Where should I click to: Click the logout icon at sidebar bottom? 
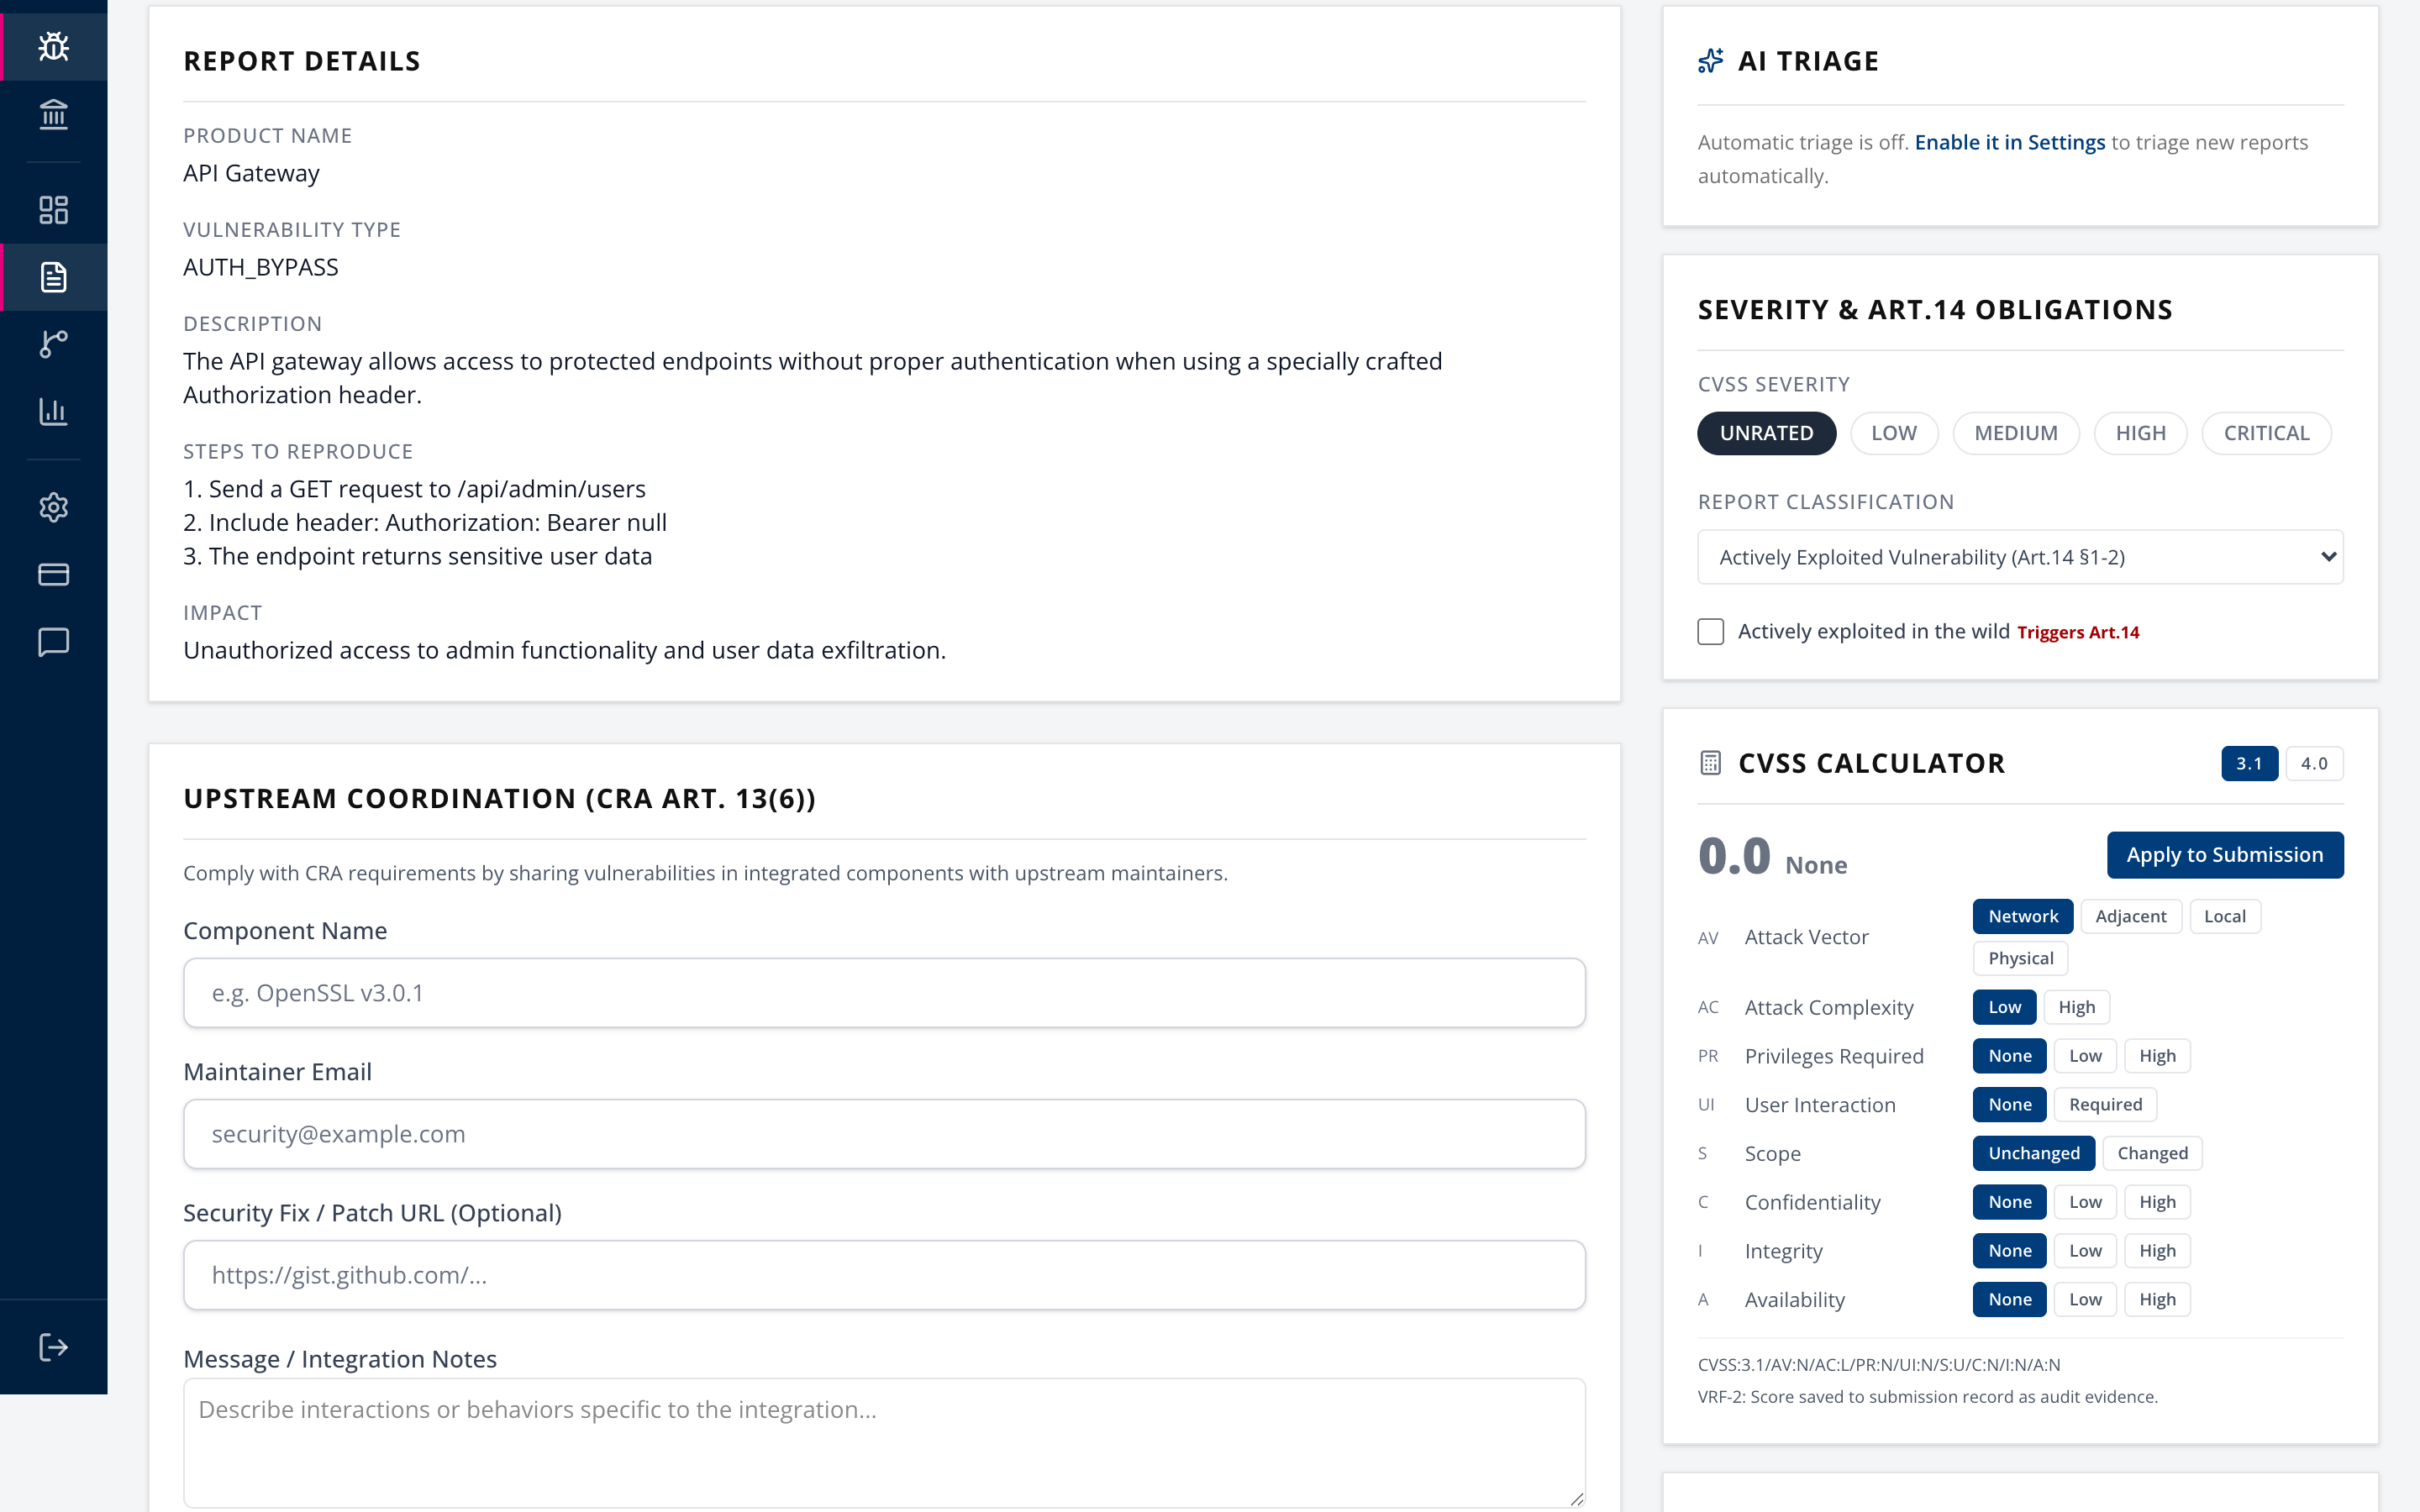[x=53, y=1347]
